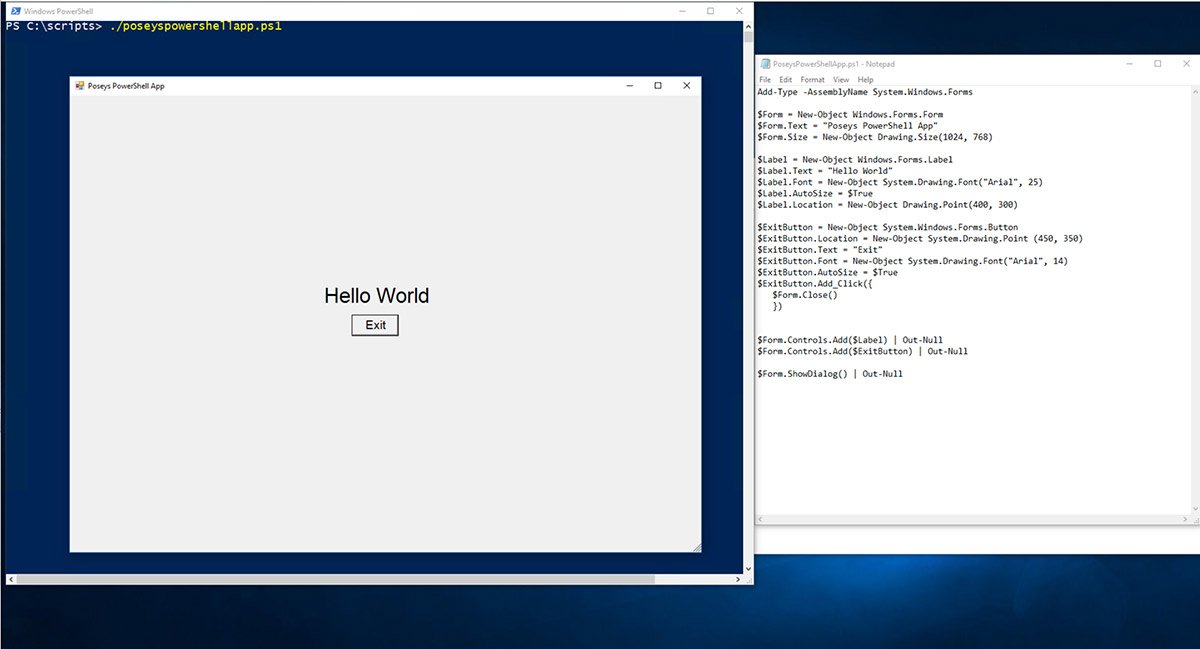
Task: Select the View menu in Notepad
Action: (x=841, y=80)
